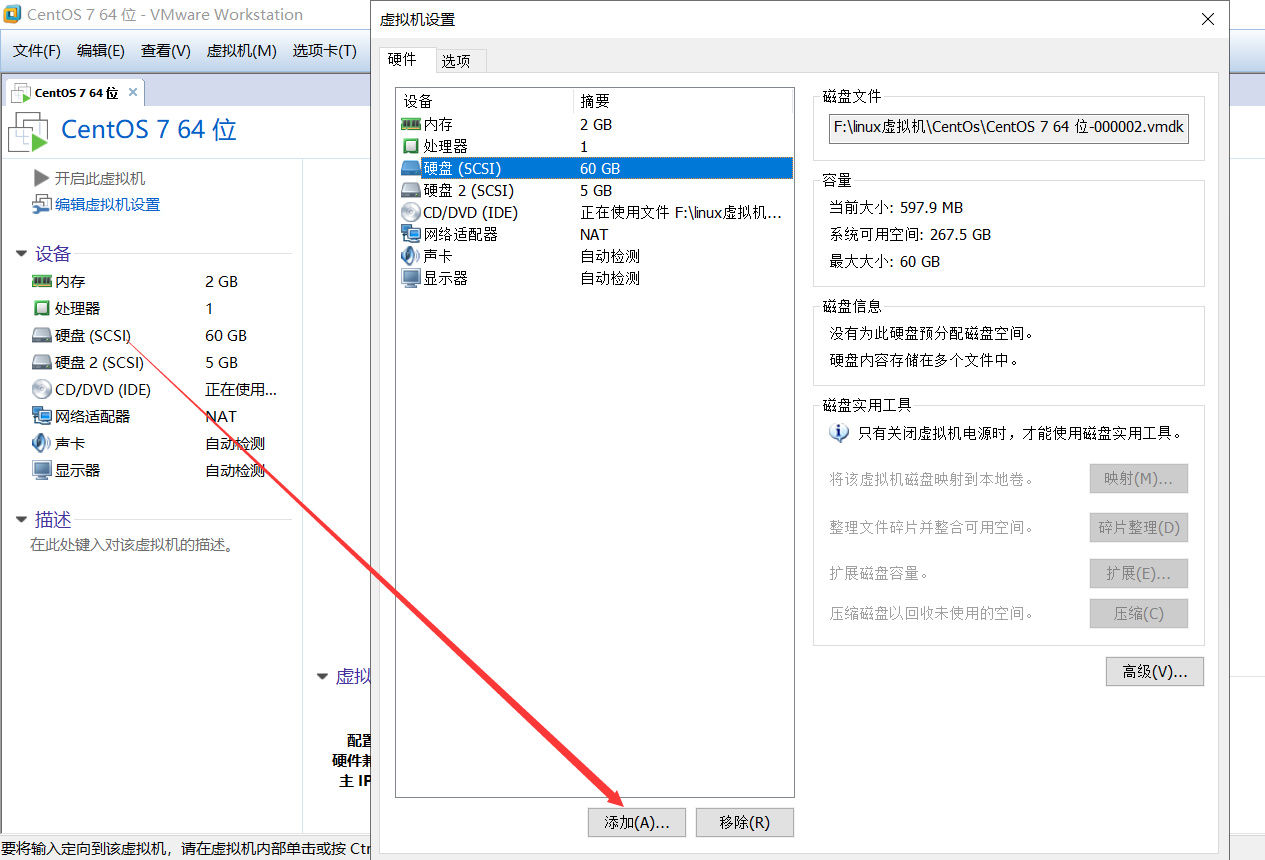Click the 显示器 monitor icon in main window
This screenshot has height=860, width=1265.
[x=41, y=471]
